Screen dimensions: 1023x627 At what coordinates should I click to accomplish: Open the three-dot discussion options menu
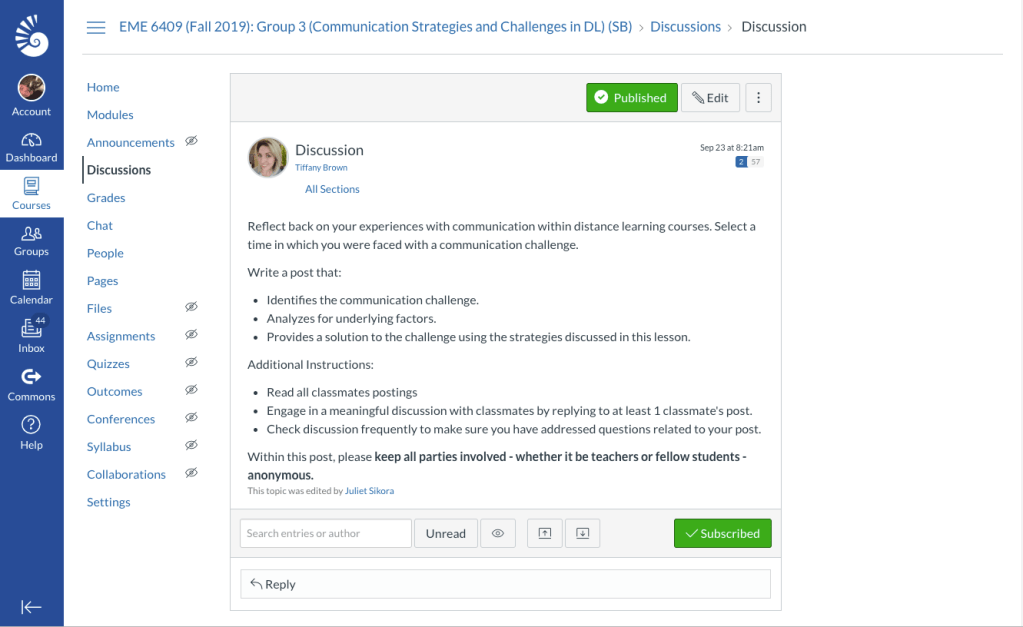758,97
